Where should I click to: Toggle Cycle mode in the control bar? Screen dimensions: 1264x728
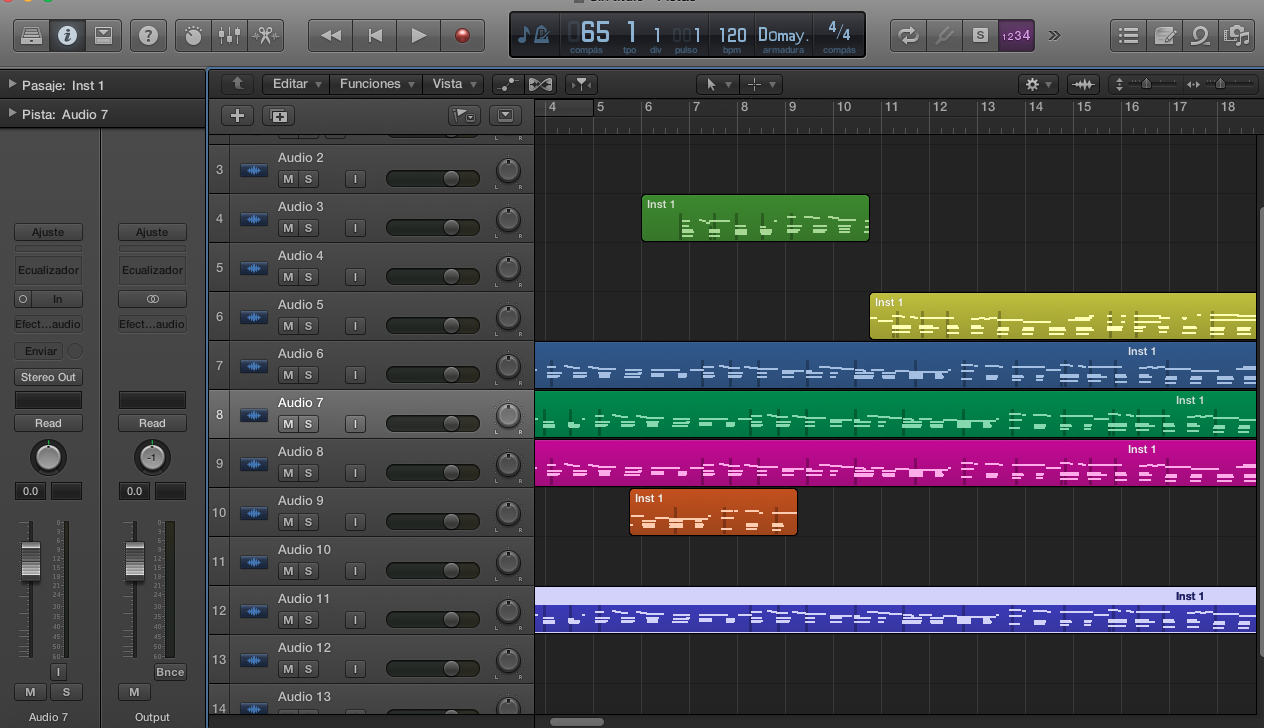[x=908, y=36]
